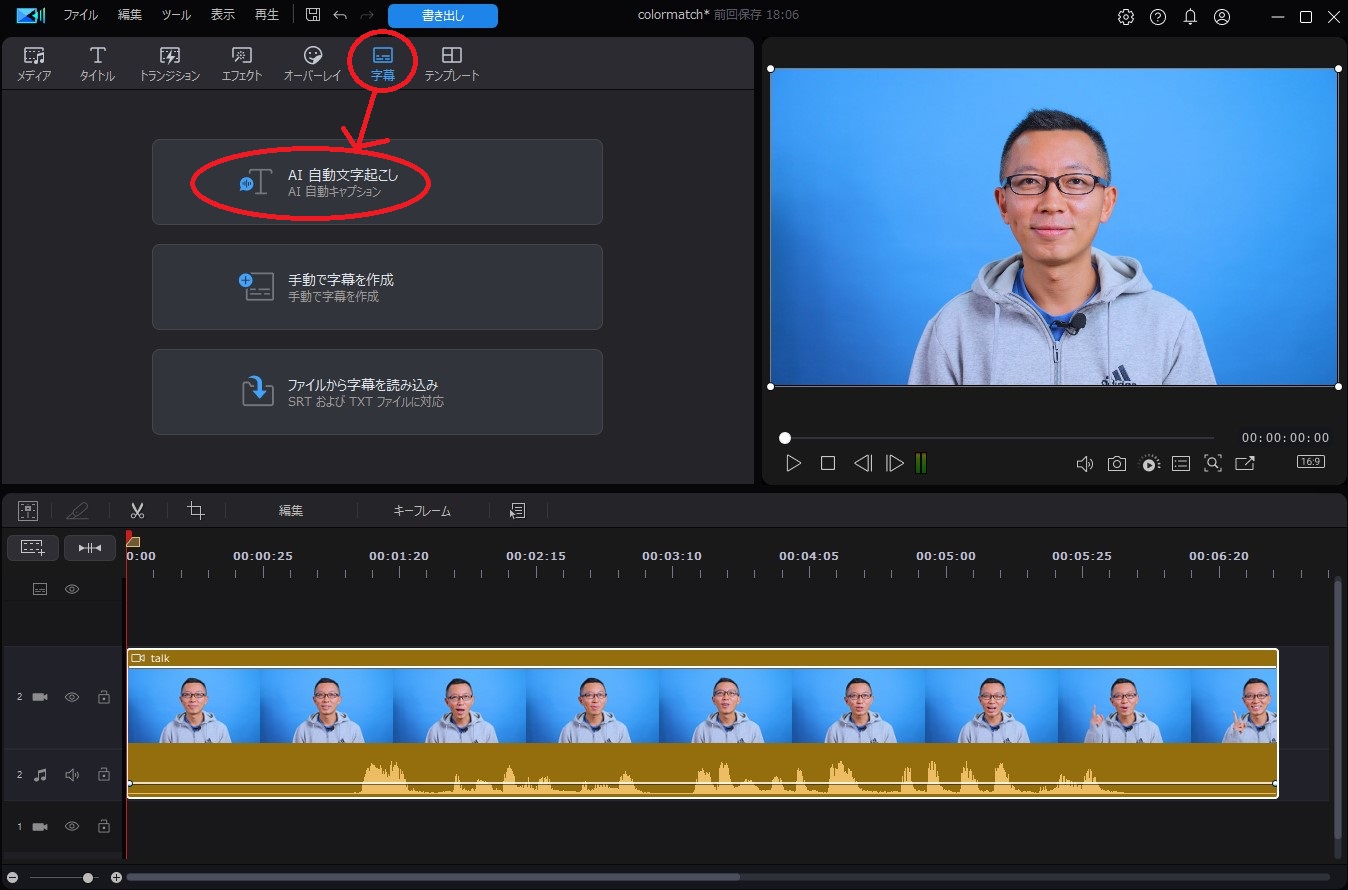Open the ファイル menu
The image size is (1348, 890).
coord(79,15)
